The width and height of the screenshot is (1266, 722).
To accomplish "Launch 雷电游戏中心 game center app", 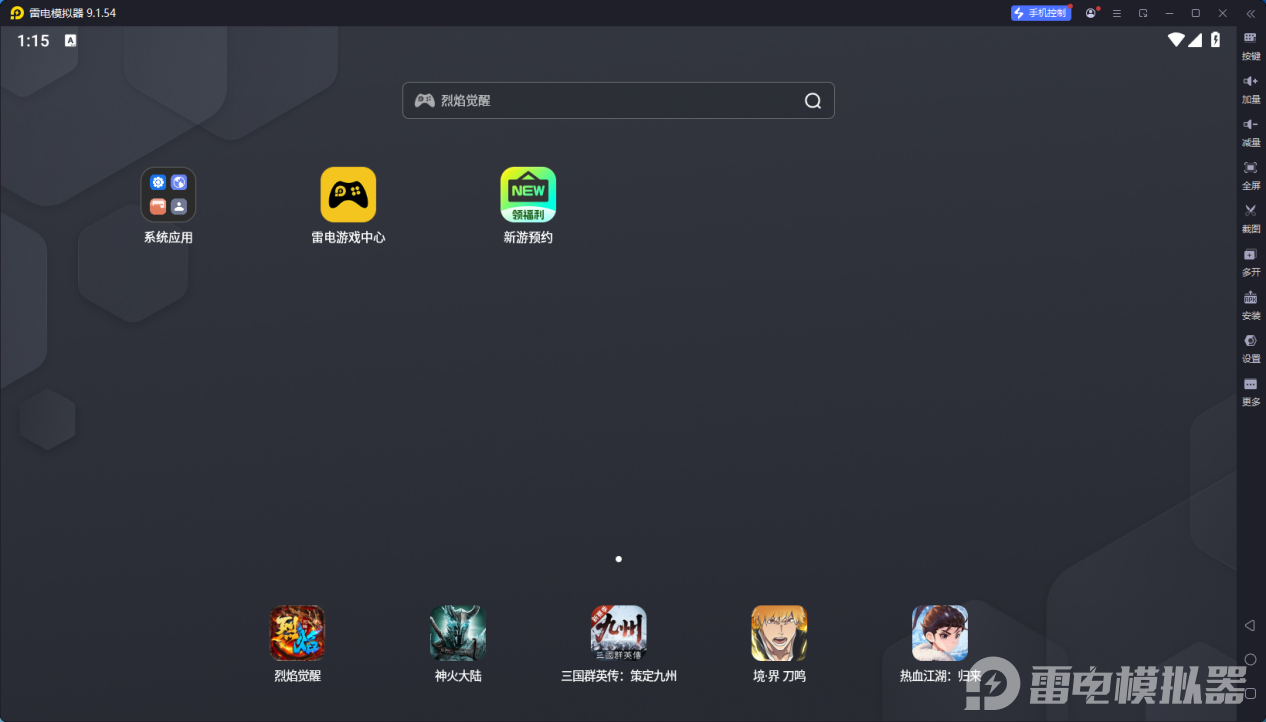I will point(348,195).
